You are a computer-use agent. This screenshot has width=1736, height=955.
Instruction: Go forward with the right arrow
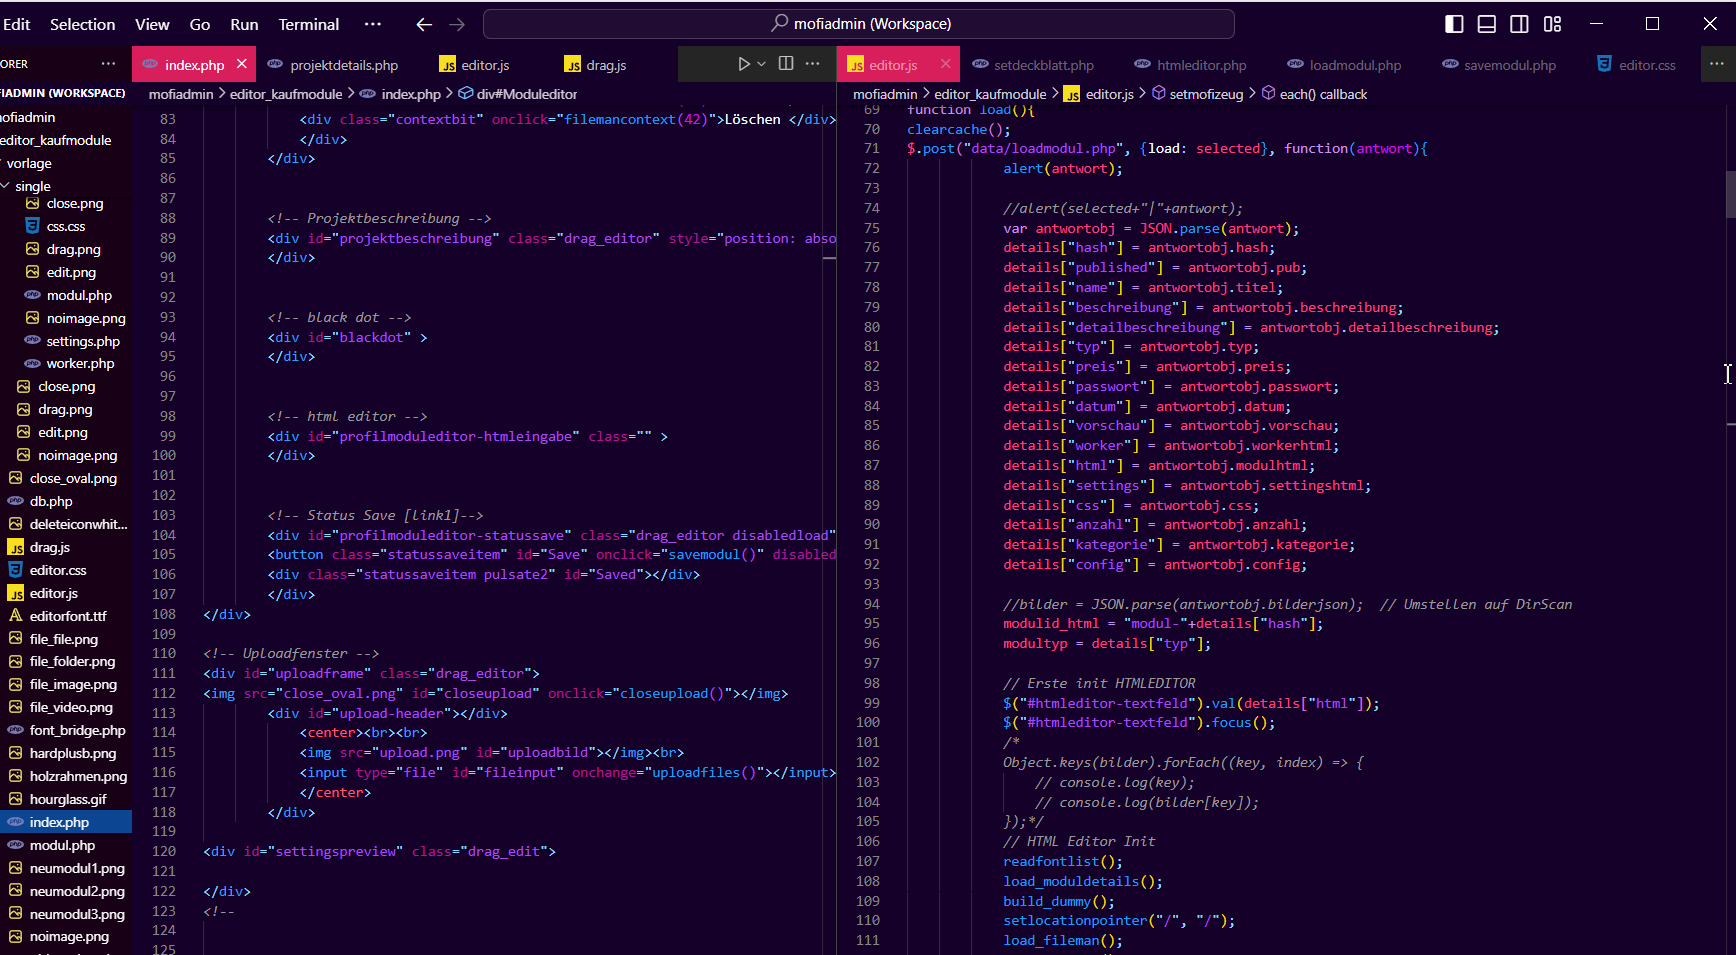tap(457, 24)
